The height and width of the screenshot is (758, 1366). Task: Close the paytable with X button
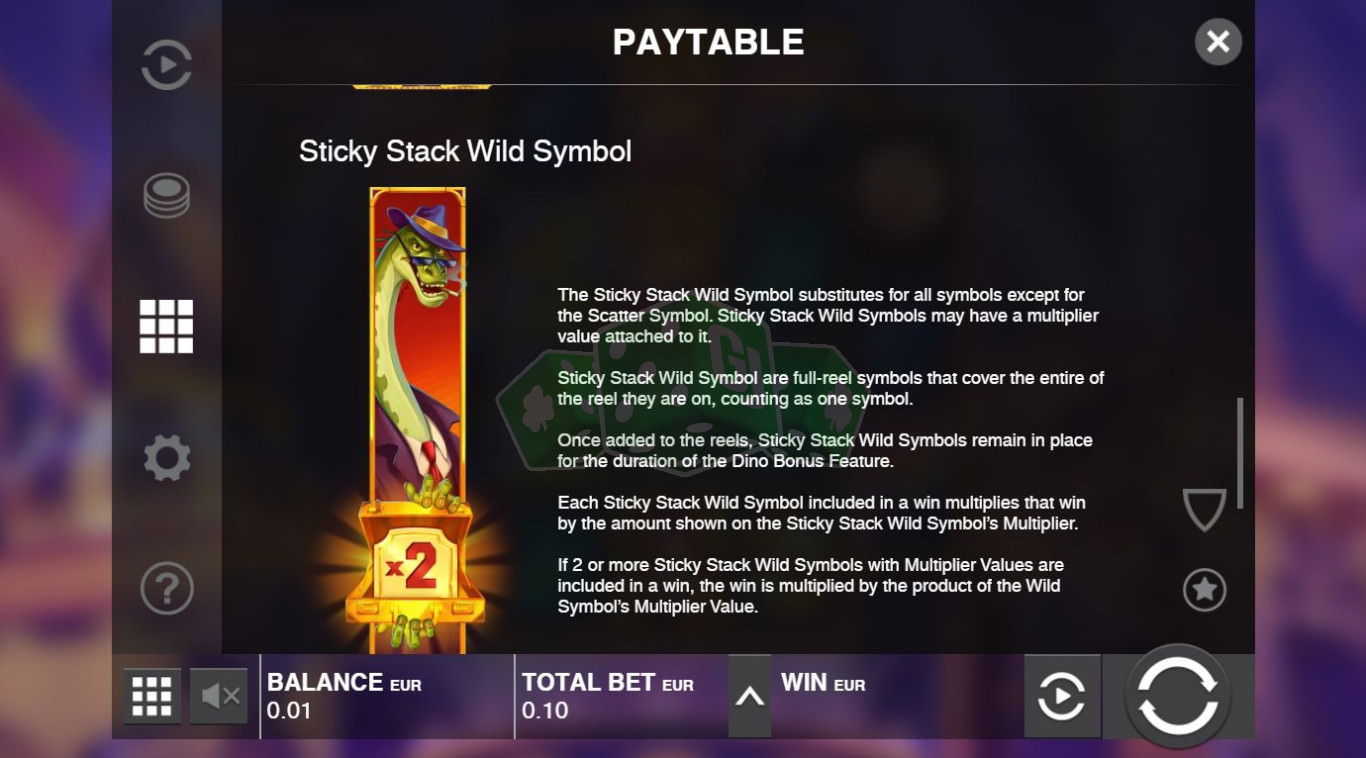click(x=1218, y=42)
